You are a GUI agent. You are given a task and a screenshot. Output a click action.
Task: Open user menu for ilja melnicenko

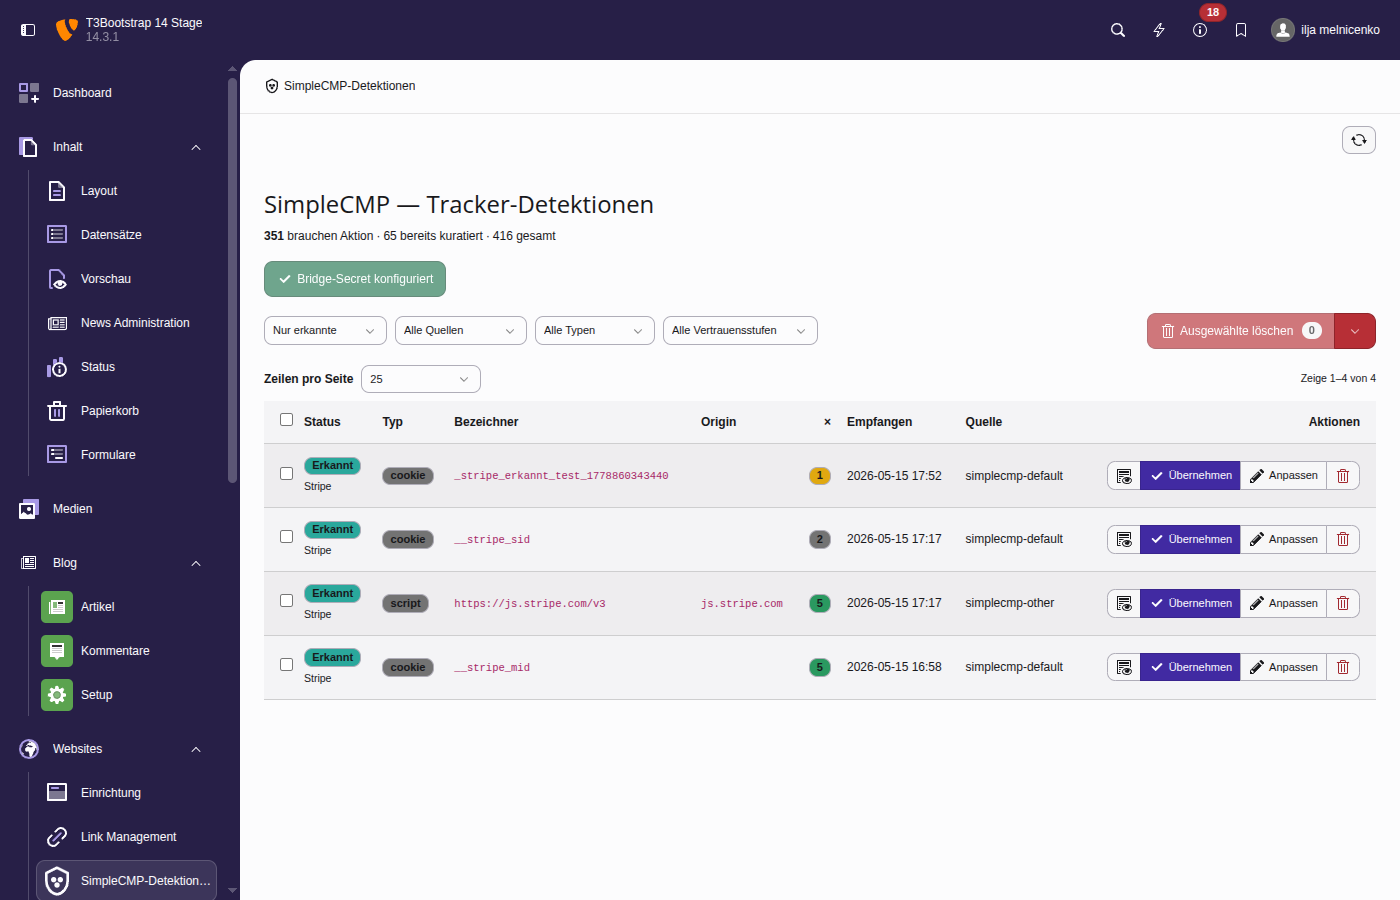point(1325,30)
